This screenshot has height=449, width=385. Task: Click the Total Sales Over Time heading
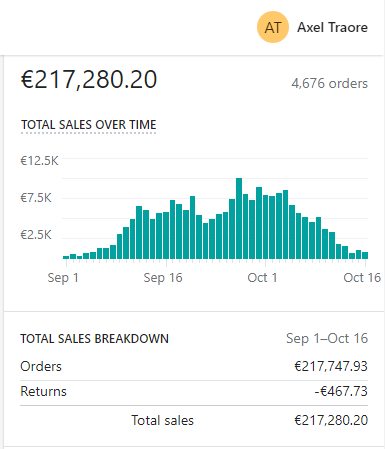pos(88,125)
